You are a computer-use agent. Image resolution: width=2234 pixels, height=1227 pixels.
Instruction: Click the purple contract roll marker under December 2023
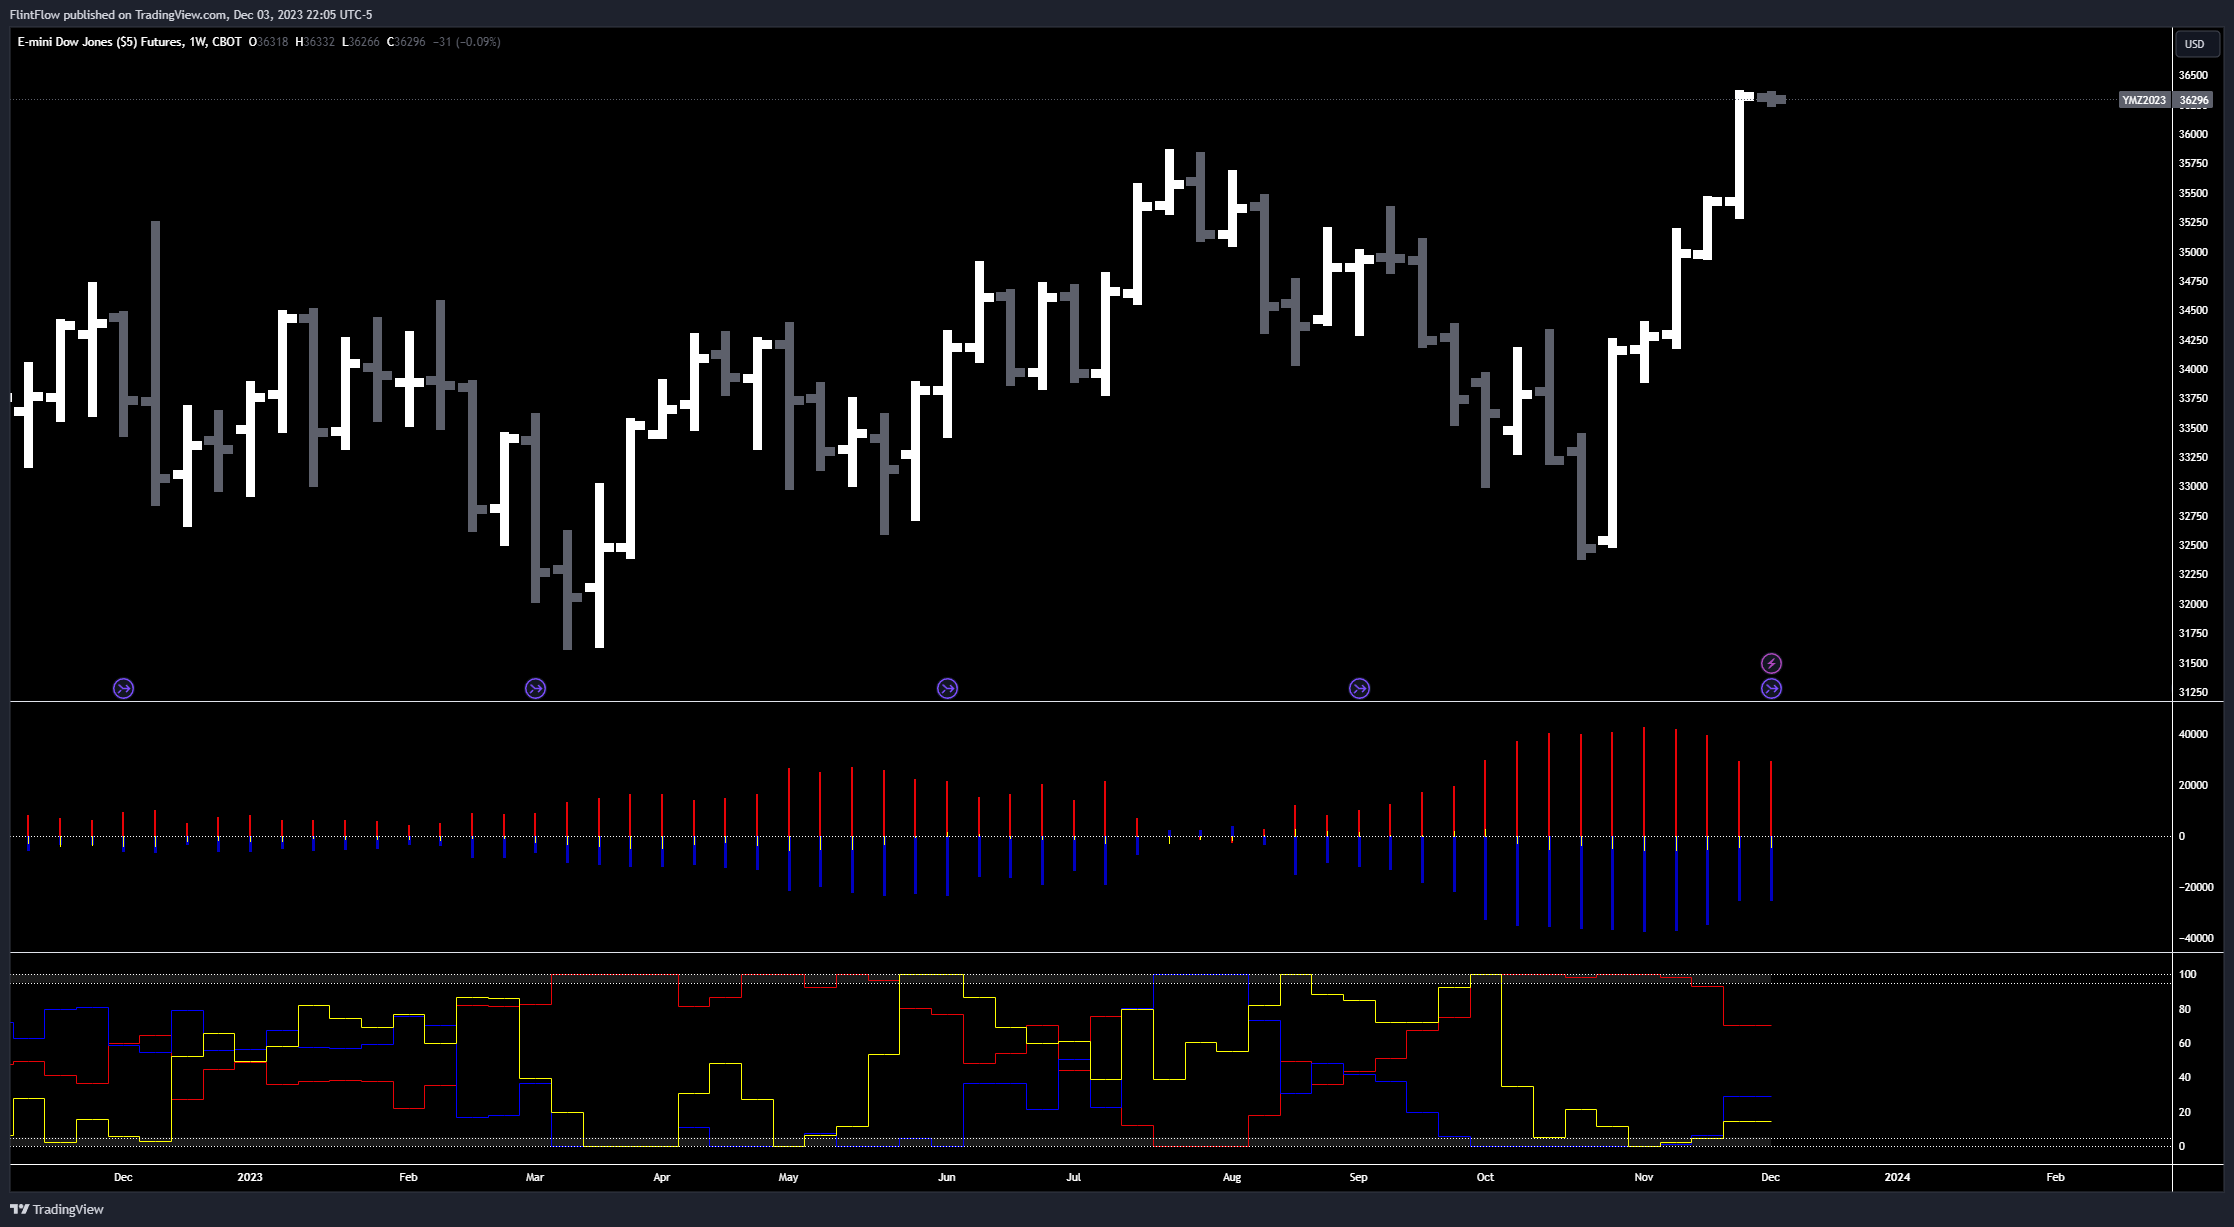coord(1771,688)
